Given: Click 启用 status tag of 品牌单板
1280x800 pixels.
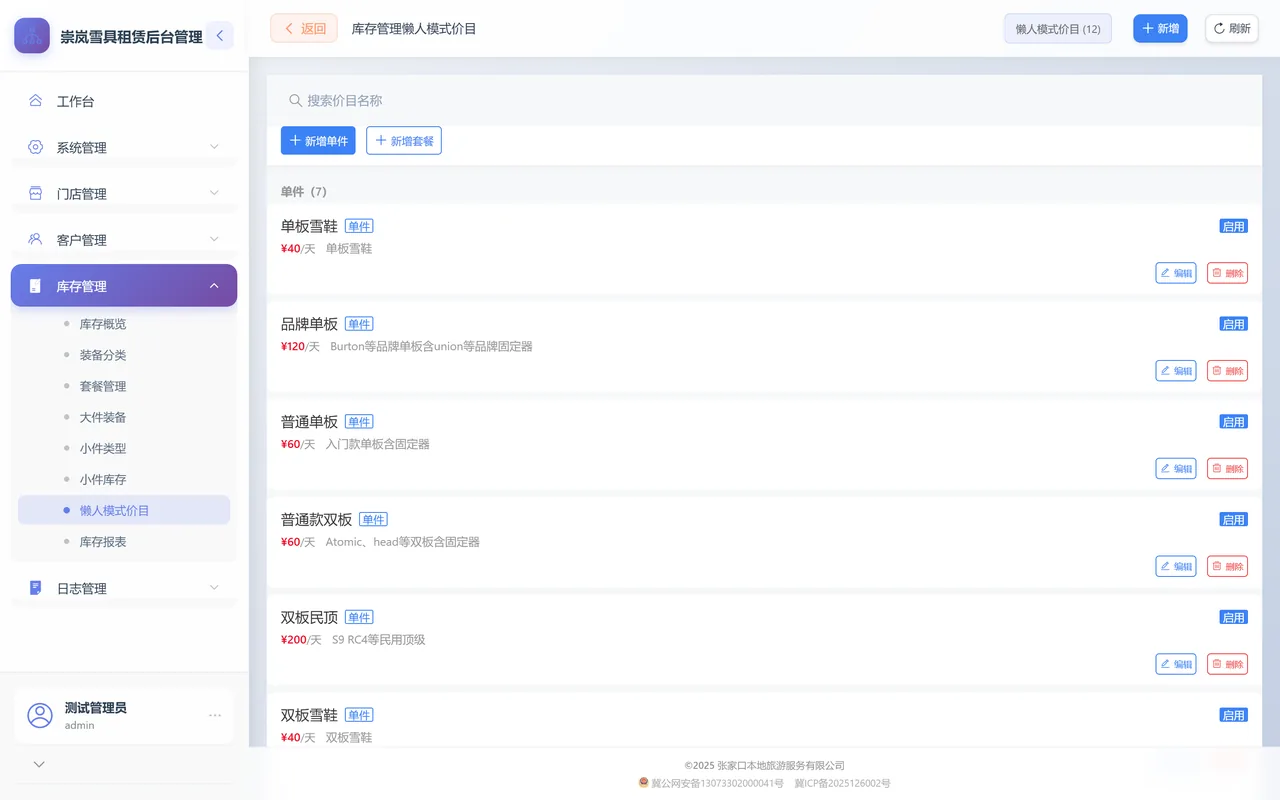Looking at the screenshot, I should point(1234,324).
